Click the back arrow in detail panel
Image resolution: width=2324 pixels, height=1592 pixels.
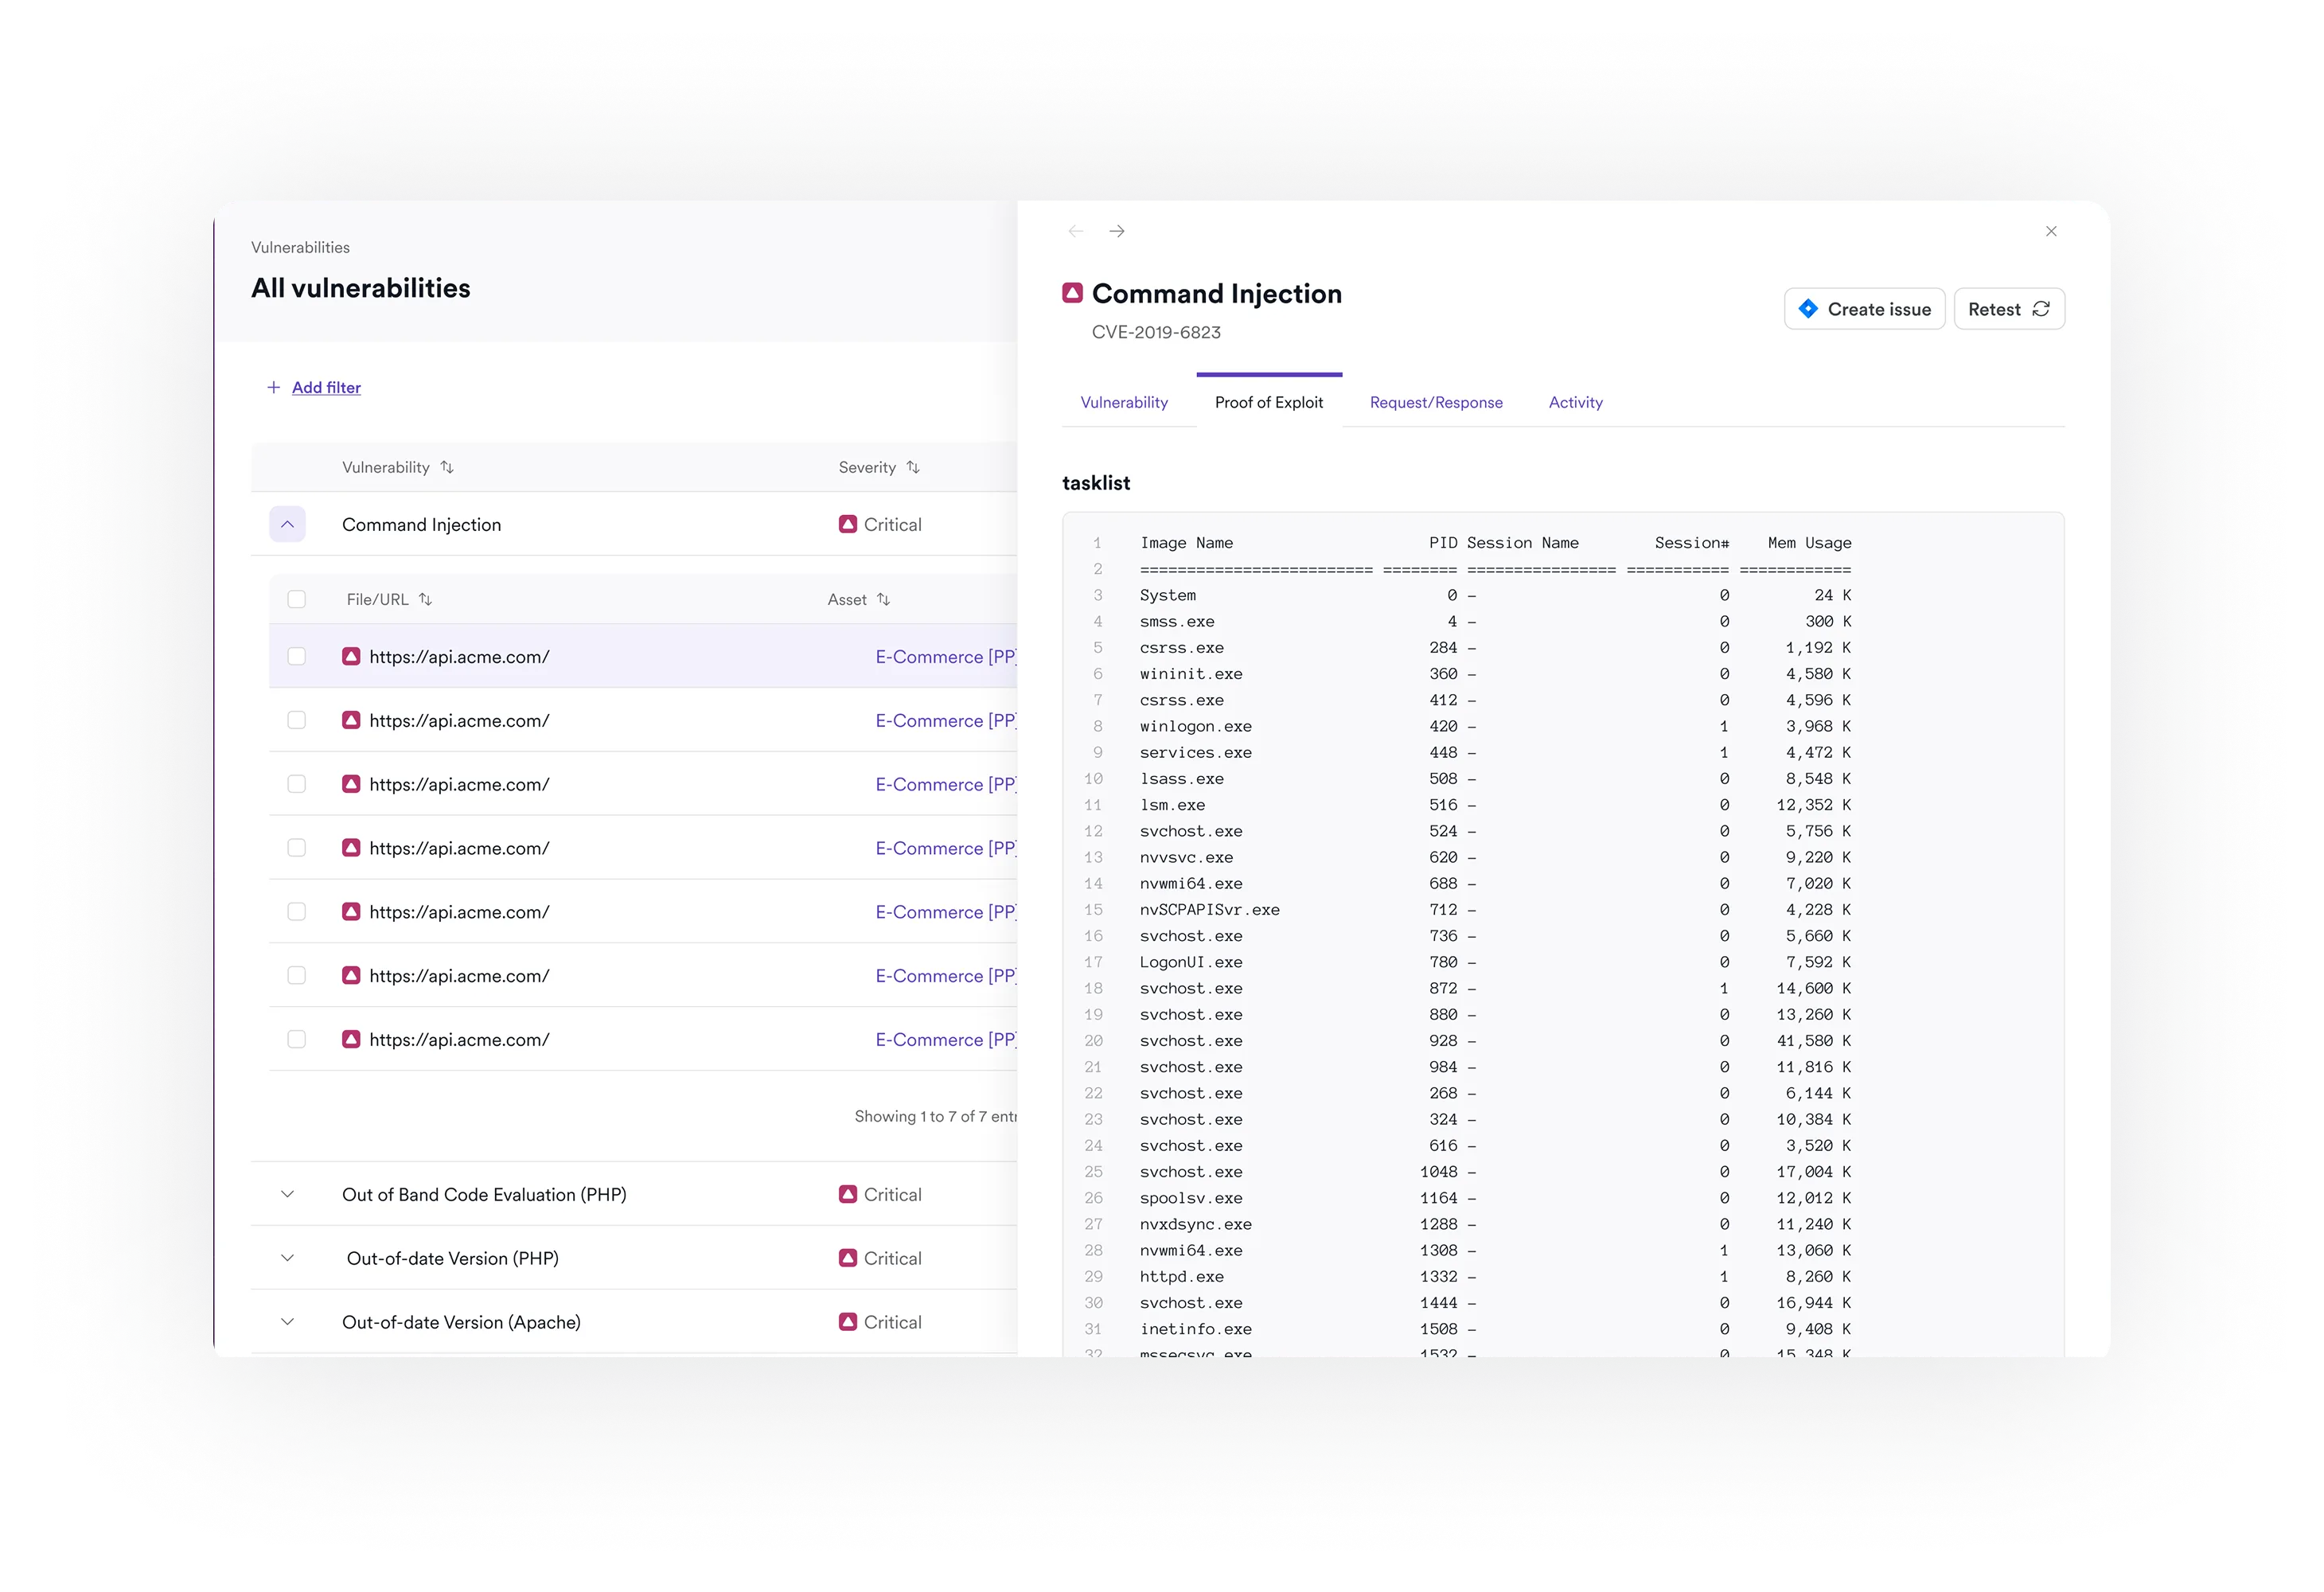1076,231
